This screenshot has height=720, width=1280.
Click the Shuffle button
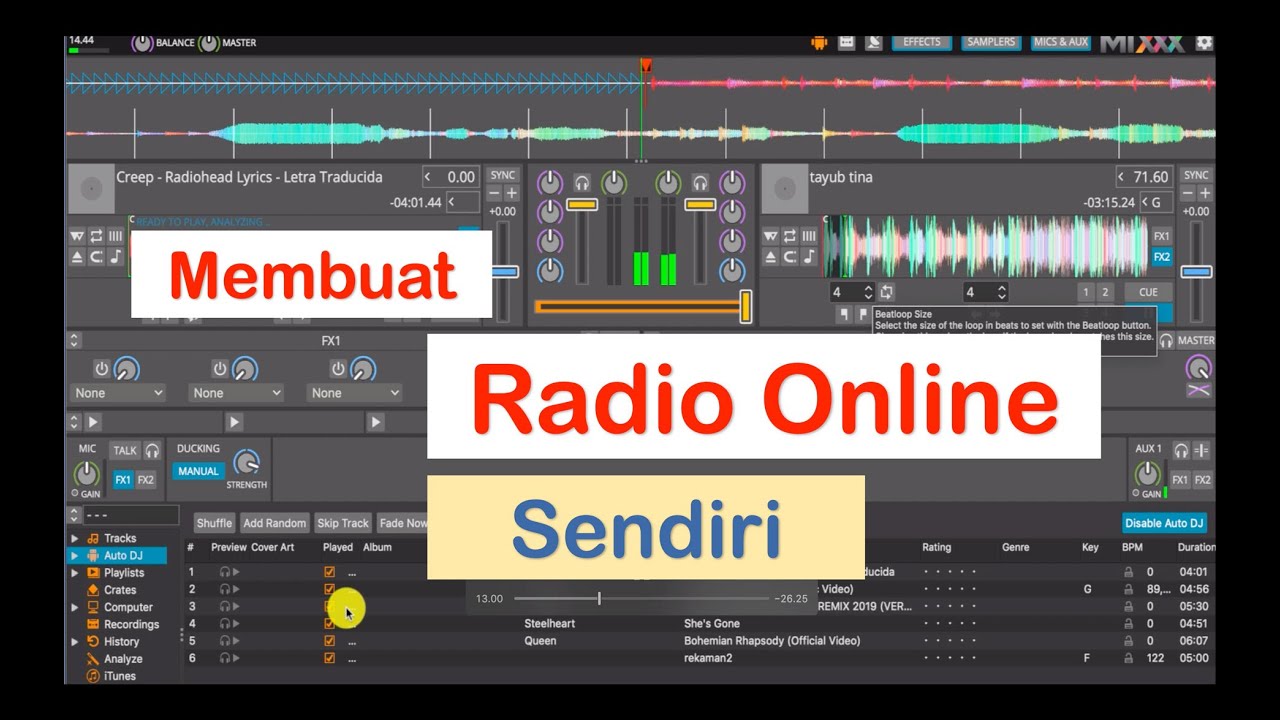click(x=214, y=523)
